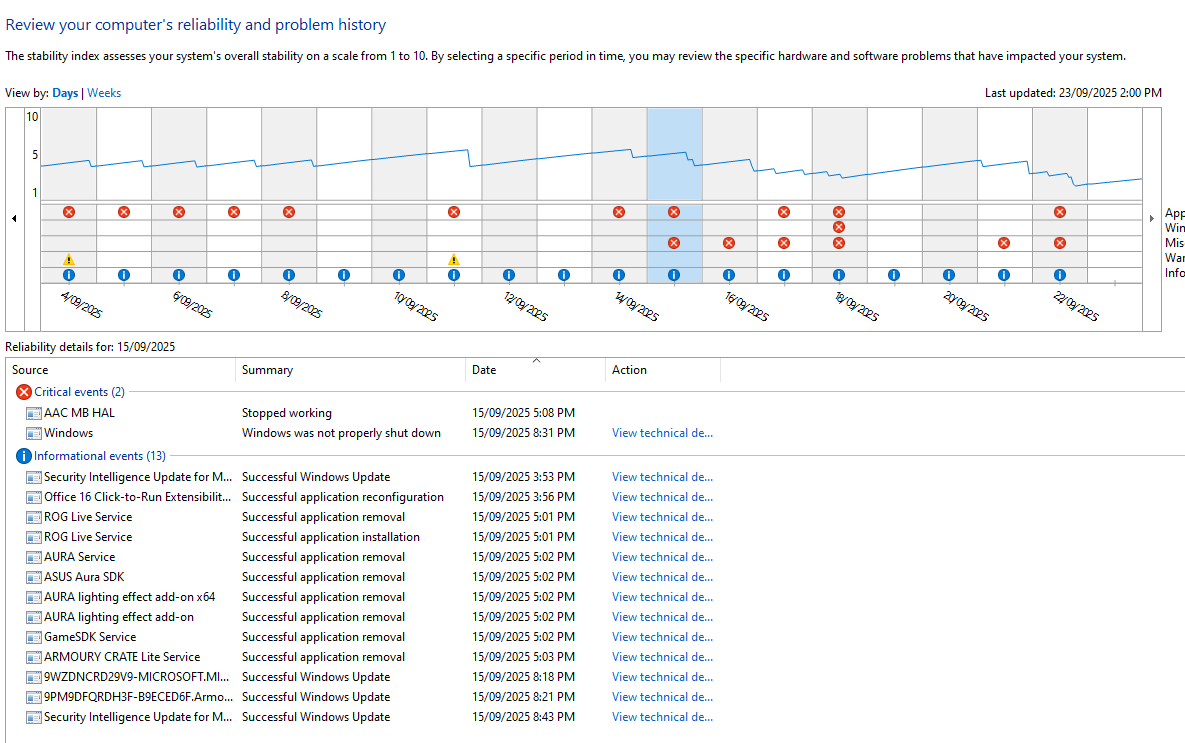
Task: View technical details for Office 16 Click-to-Run
Action: click(x=662, y=497)
